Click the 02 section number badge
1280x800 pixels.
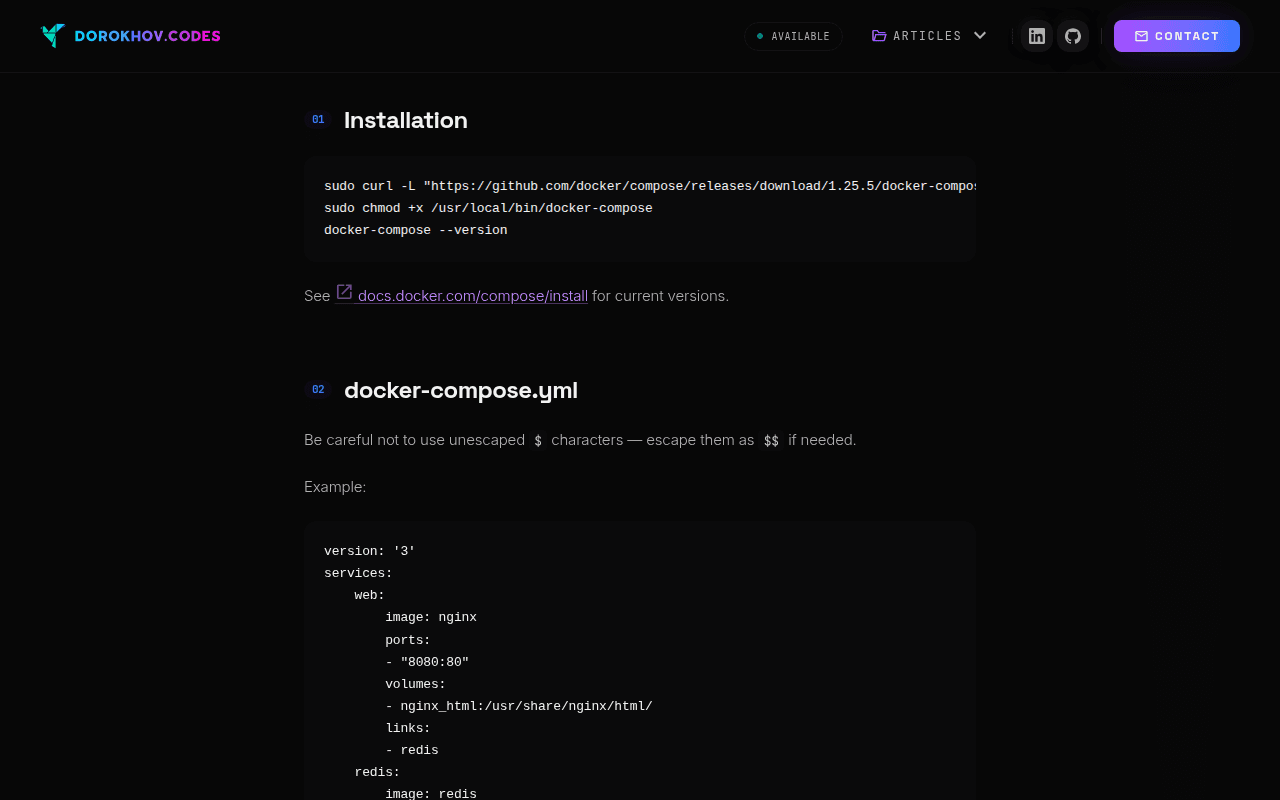[318, 390]
